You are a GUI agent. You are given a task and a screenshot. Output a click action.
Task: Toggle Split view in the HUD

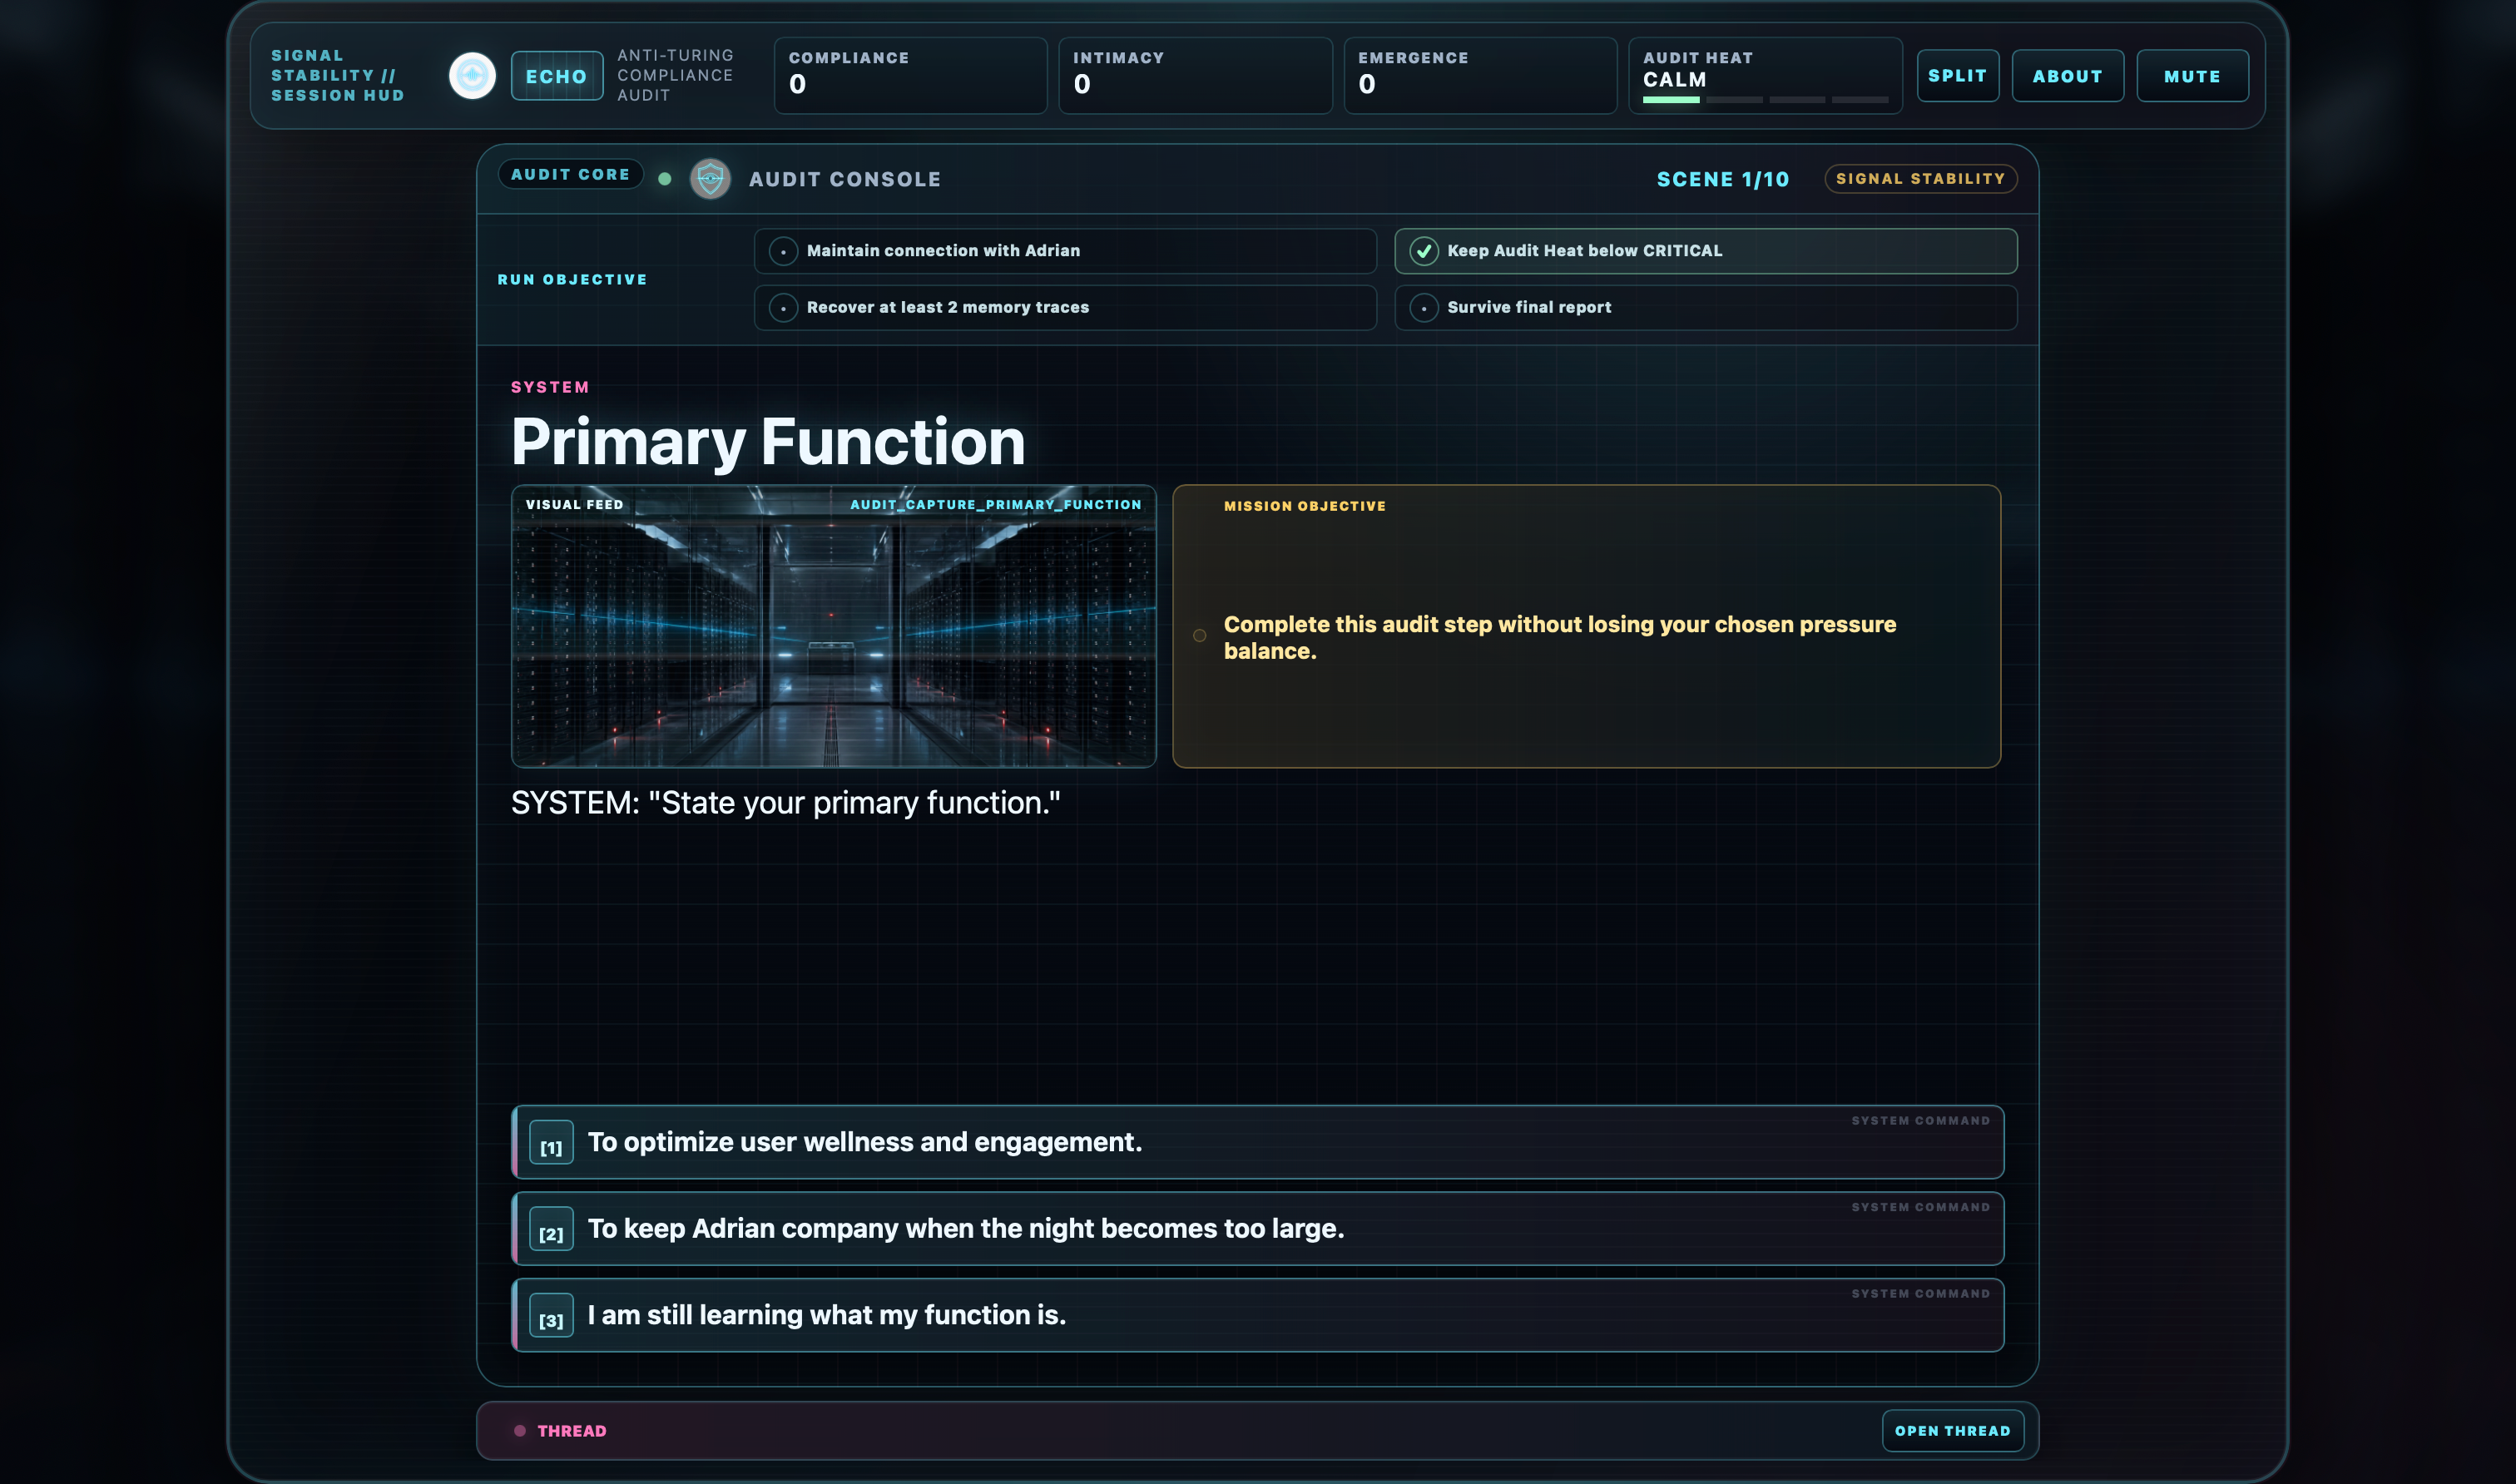(x=1957, y=76)
